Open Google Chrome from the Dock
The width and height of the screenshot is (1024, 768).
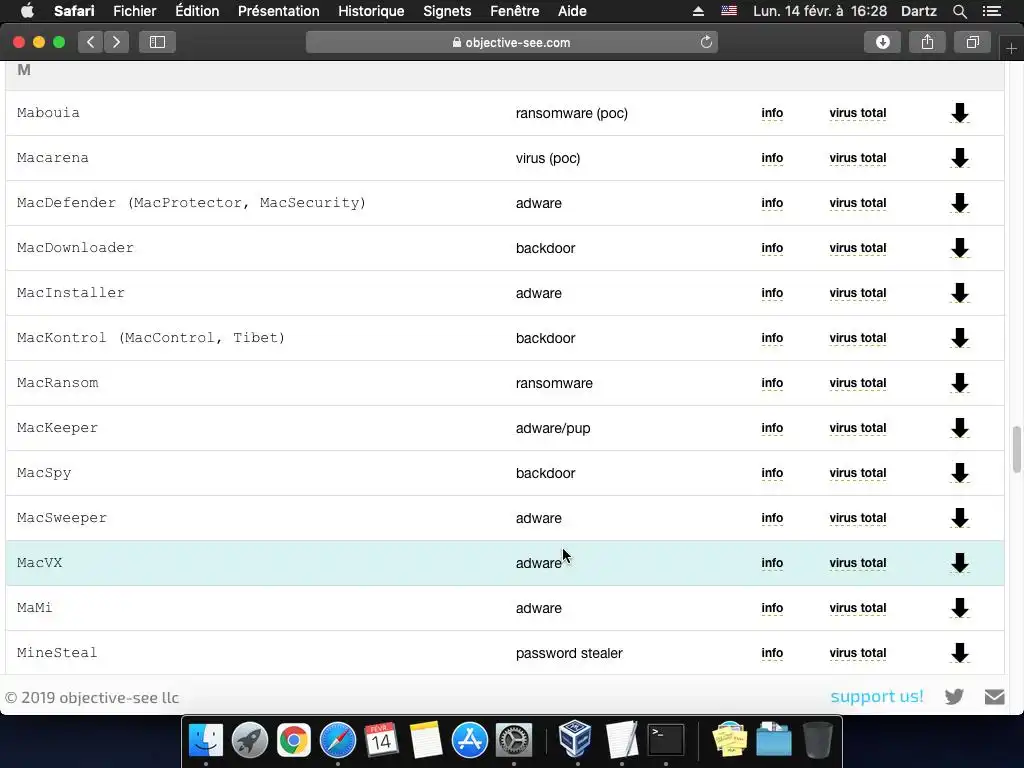[294, 741]
